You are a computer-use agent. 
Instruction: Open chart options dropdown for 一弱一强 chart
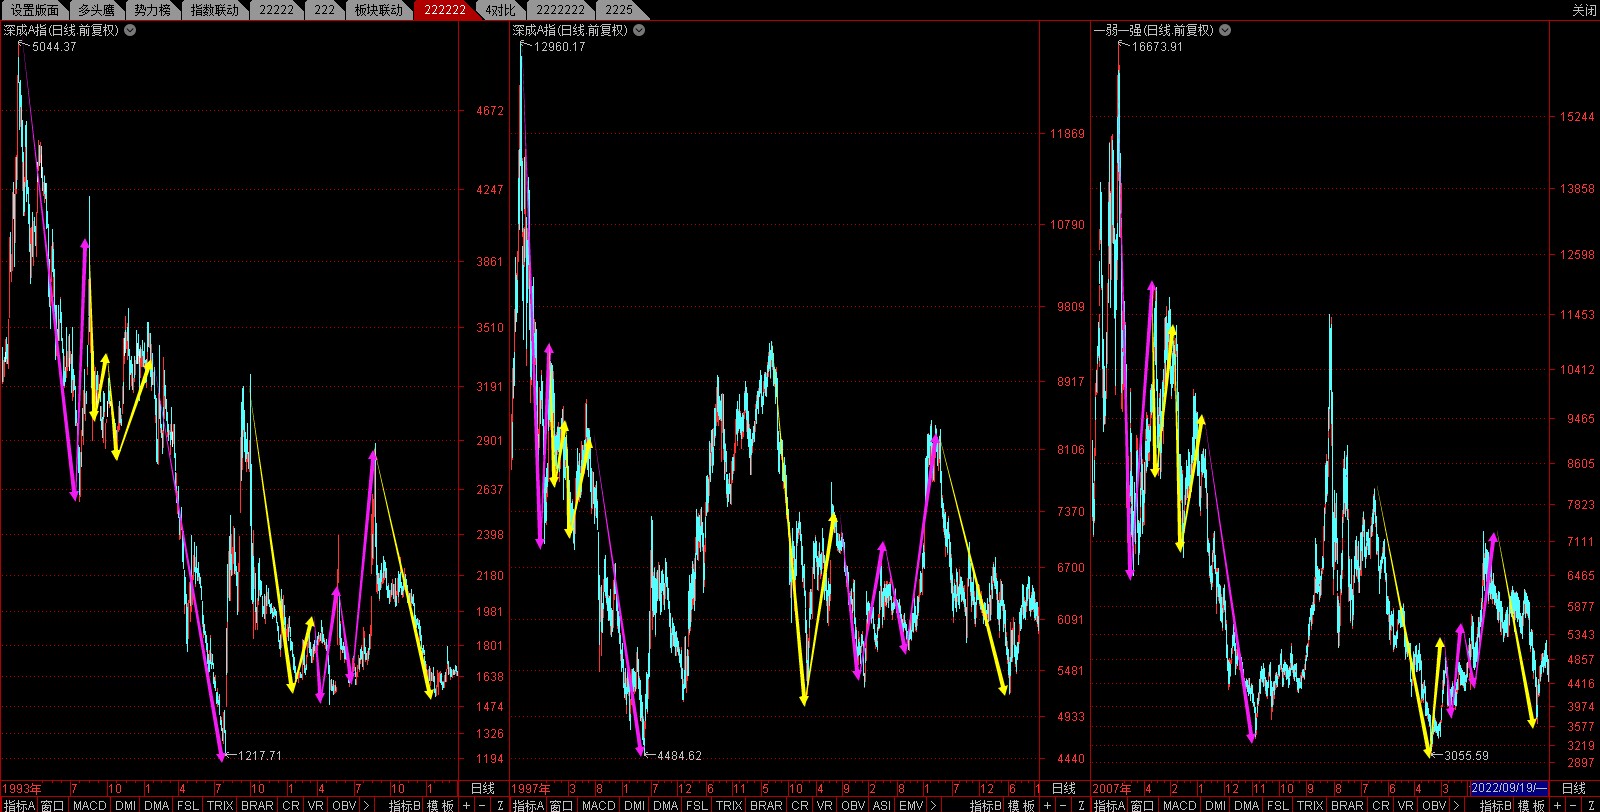click(x=1225, y=30)
